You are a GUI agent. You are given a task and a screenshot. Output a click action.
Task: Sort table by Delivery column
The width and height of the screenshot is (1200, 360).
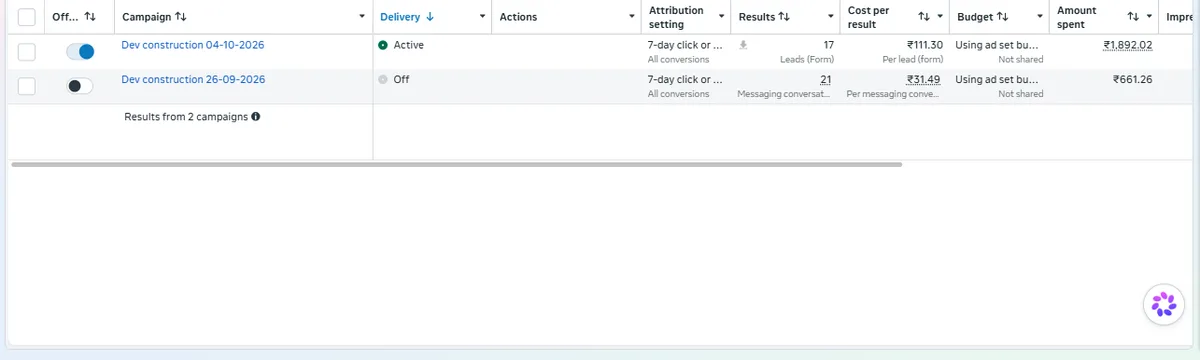[x=407, y=17]
